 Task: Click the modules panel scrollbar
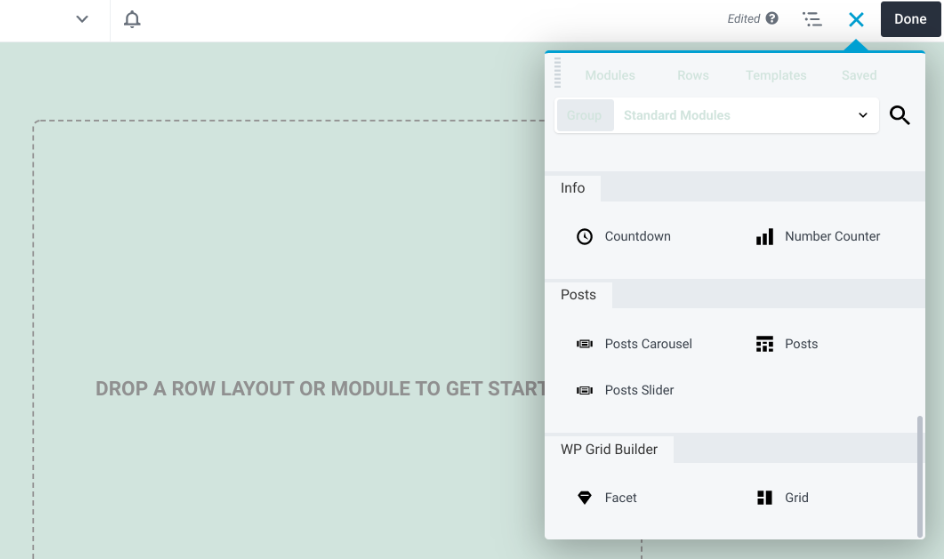[x=919, y=476]
